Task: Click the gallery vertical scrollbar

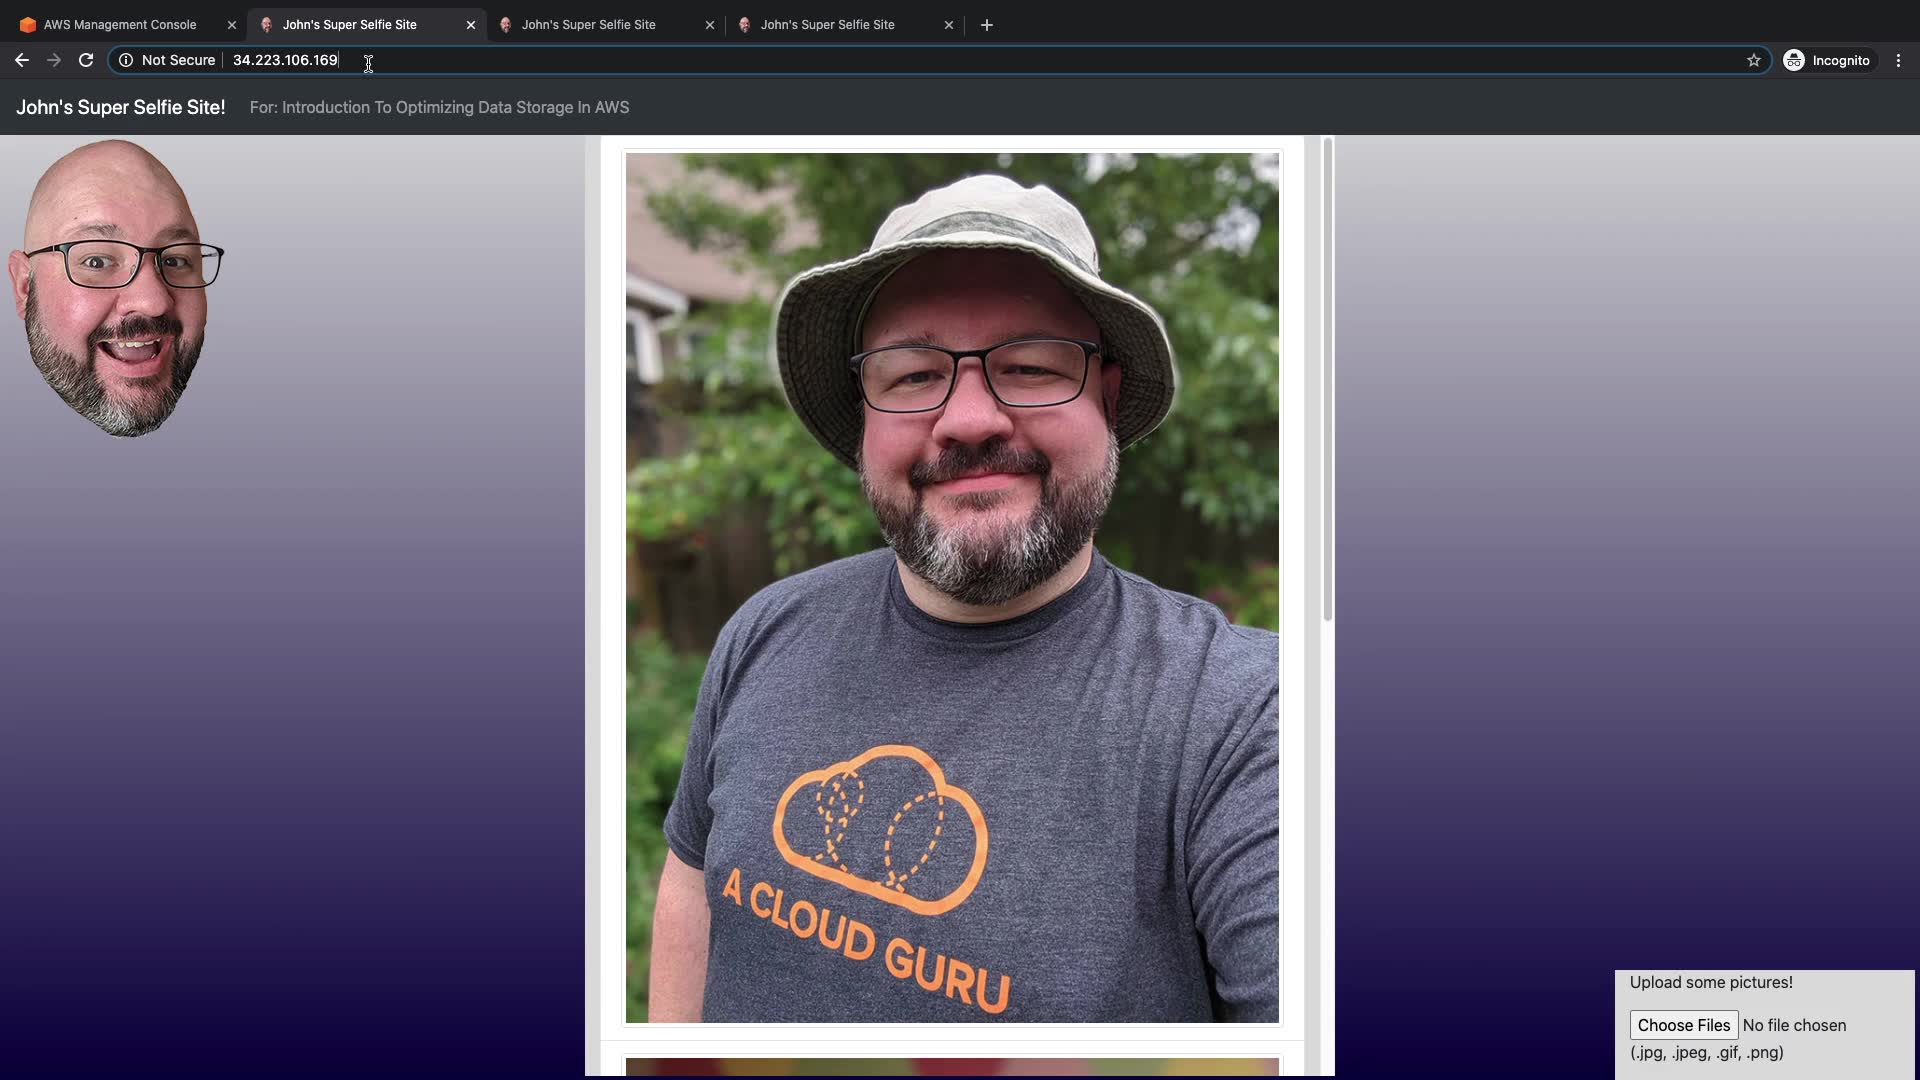Action: [x=1327, y=380]
